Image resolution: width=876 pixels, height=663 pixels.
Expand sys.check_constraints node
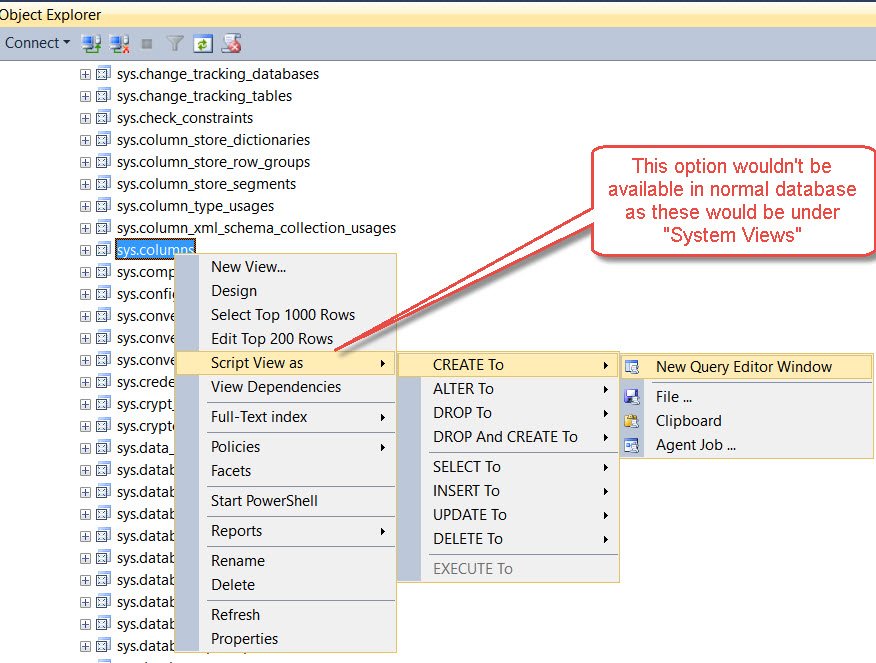(85, 118)
